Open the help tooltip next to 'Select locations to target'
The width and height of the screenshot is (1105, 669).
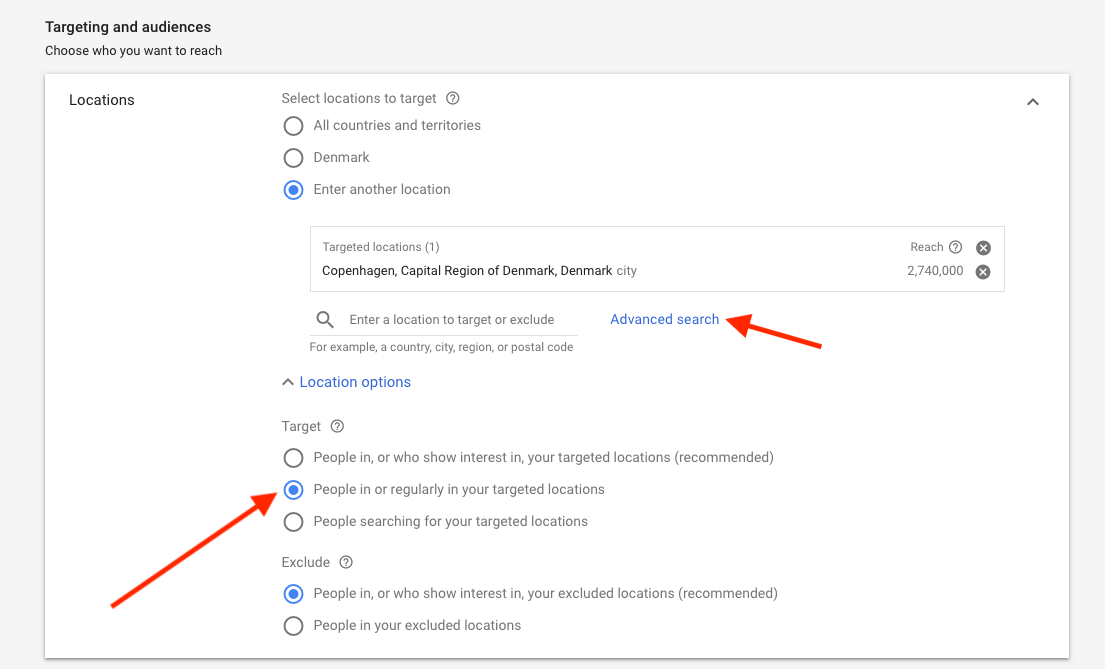[x=452, y=98]
